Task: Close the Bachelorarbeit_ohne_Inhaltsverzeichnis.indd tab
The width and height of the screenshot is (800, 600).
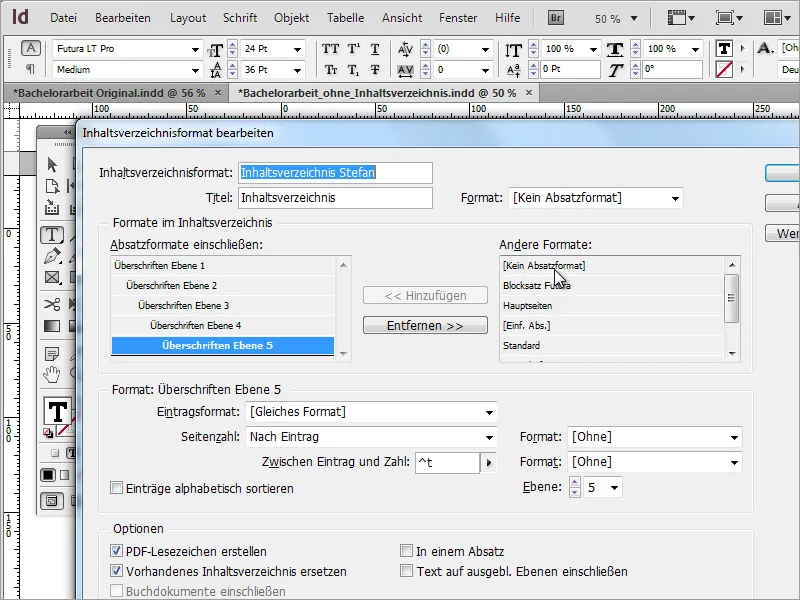Action: pyautogui.click(x=529, y=92)
